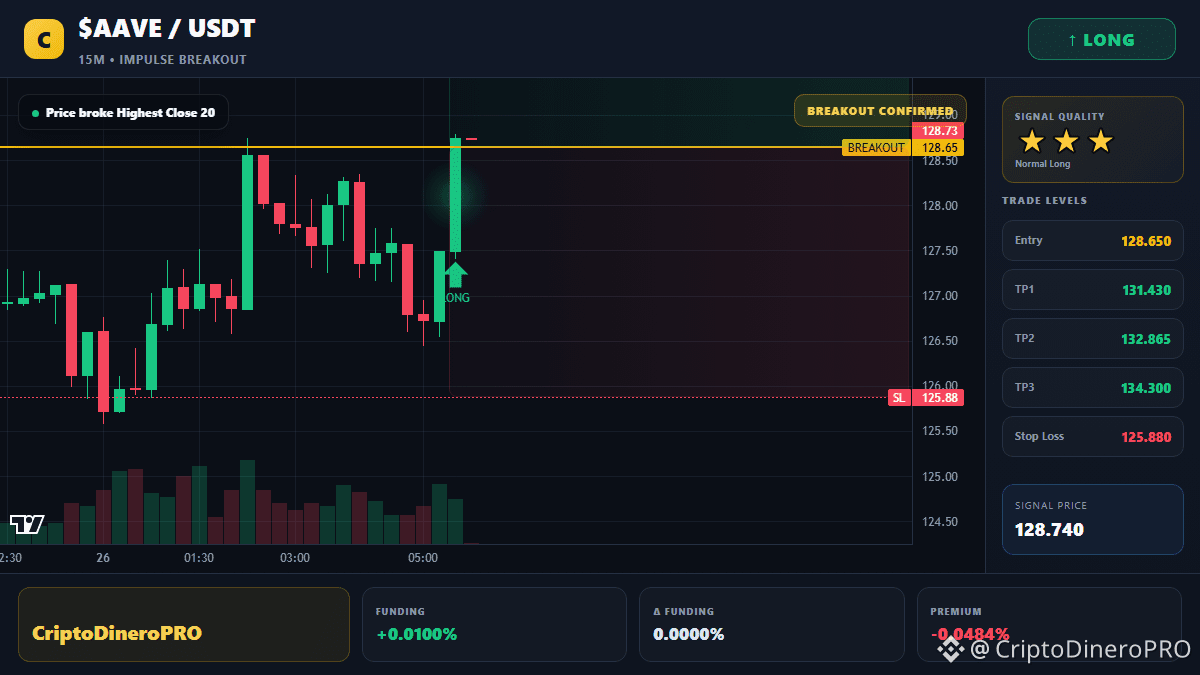Click the SL stop loss line tag

point(899,398)
